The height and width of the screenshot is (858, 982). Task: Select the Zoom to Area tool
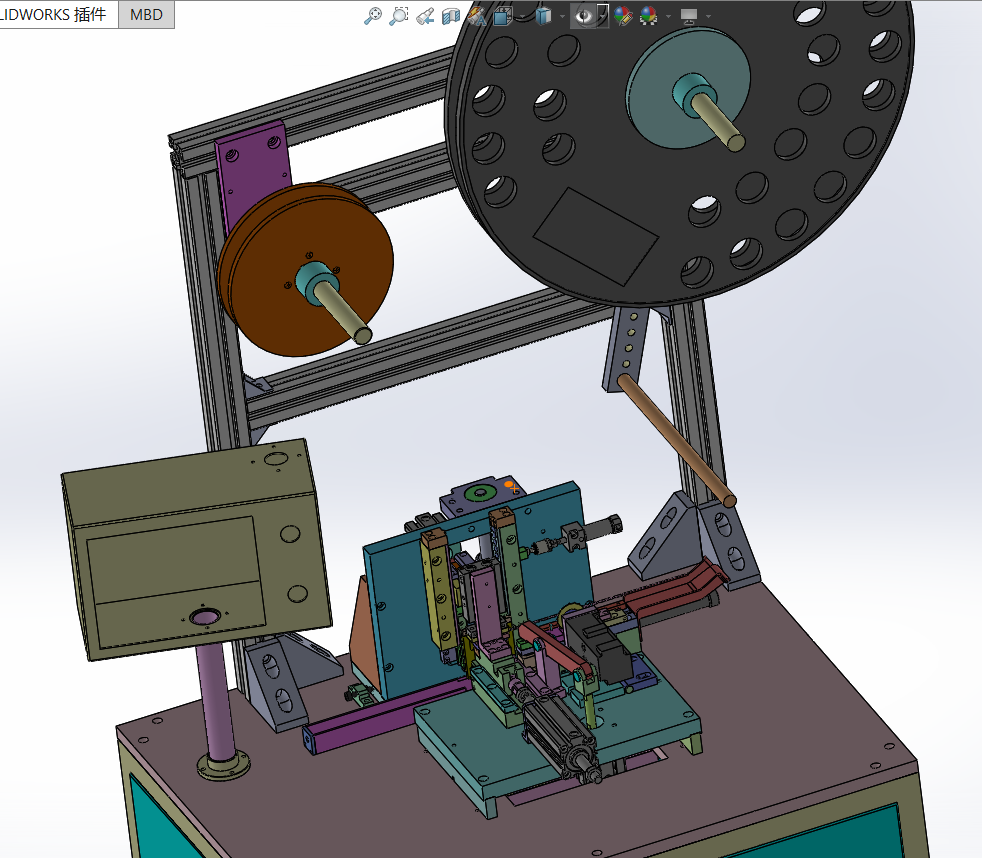pos(398,16)
